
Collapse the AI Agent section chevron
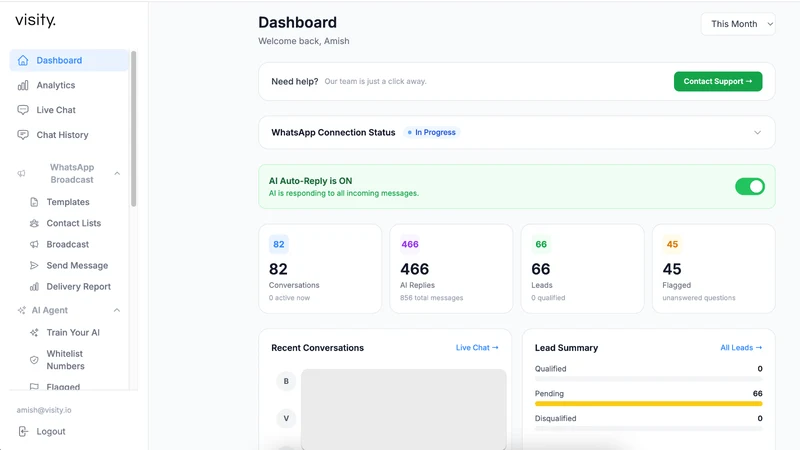point(117,310)
